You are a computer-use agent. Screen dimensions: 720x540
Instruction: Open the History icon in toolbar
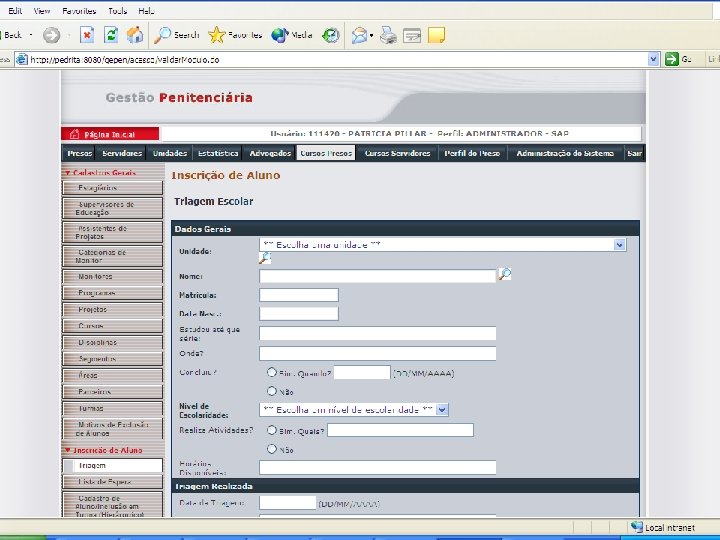[331, 35]
